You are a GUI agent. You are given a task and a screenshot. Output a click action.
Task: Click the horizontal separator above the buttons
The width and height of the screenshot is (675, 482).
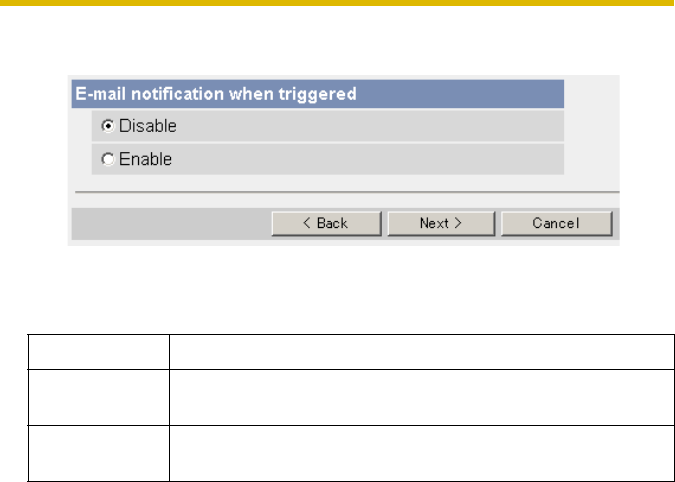pos(346,192)
